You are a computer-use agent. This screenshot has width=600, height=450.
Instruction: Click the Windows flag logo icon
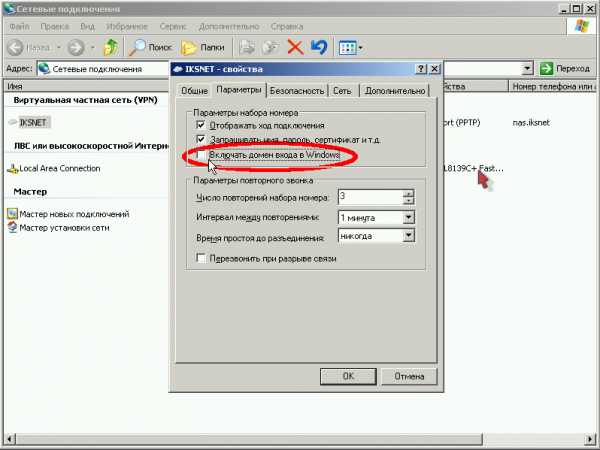pos(582,26)
